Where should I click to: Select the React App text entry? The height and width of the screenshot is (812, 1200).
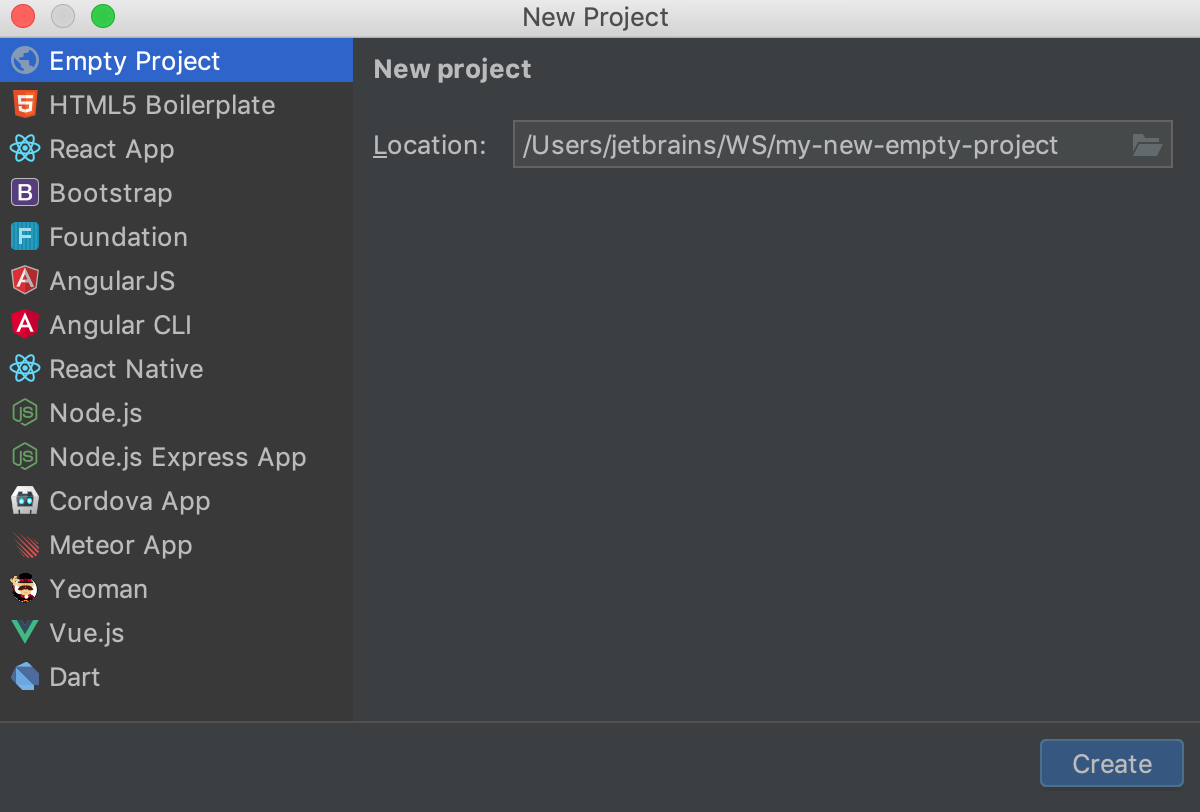[112, 149]
